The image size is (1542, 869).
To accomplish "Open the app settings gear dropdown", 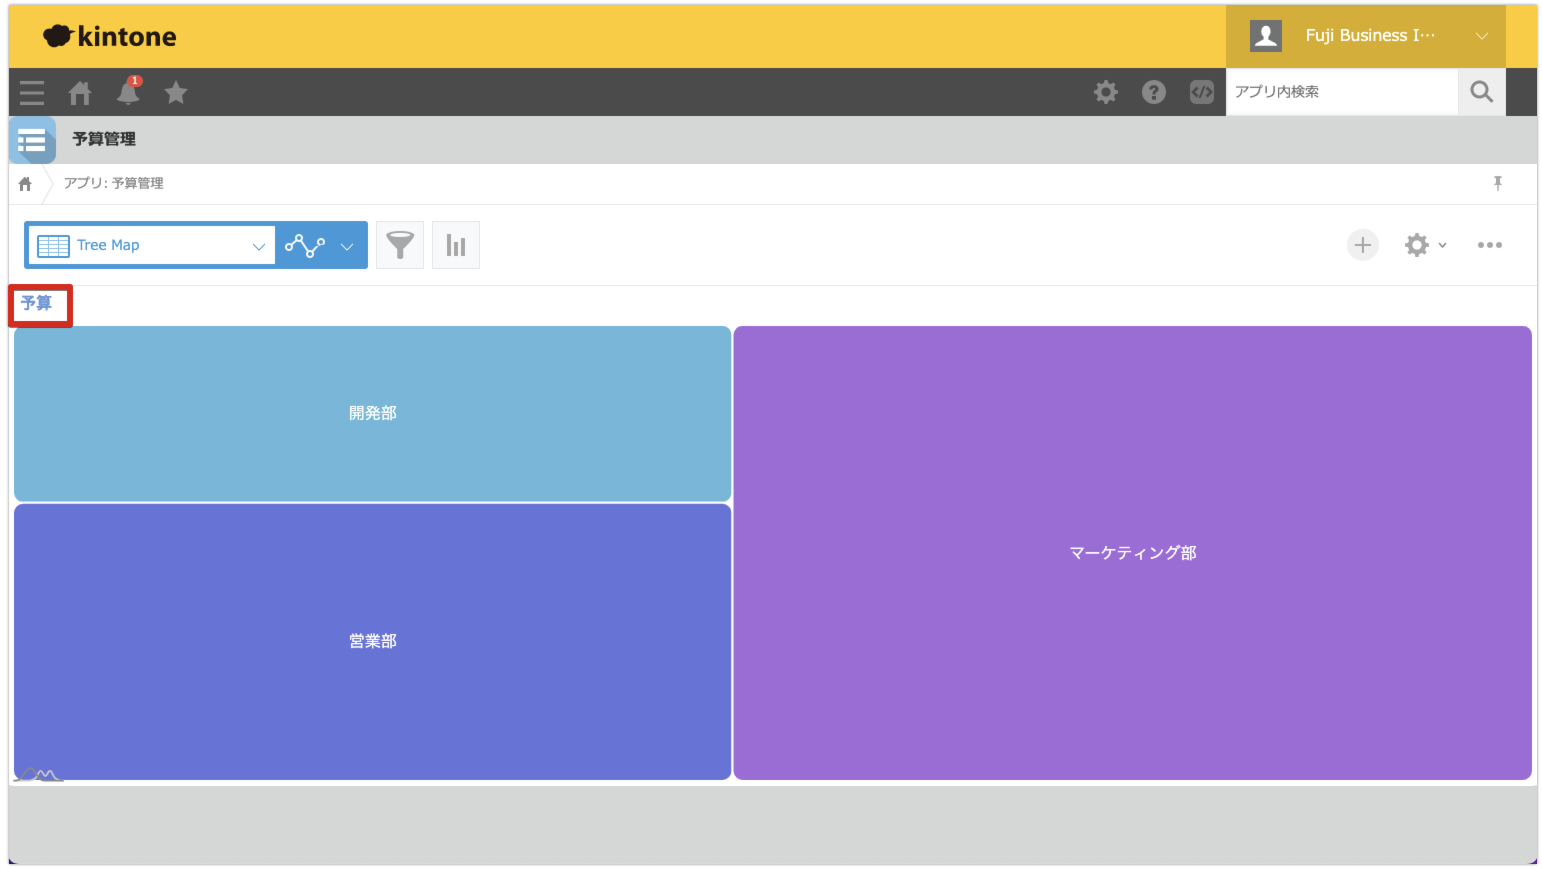I will pos(1426,245).
